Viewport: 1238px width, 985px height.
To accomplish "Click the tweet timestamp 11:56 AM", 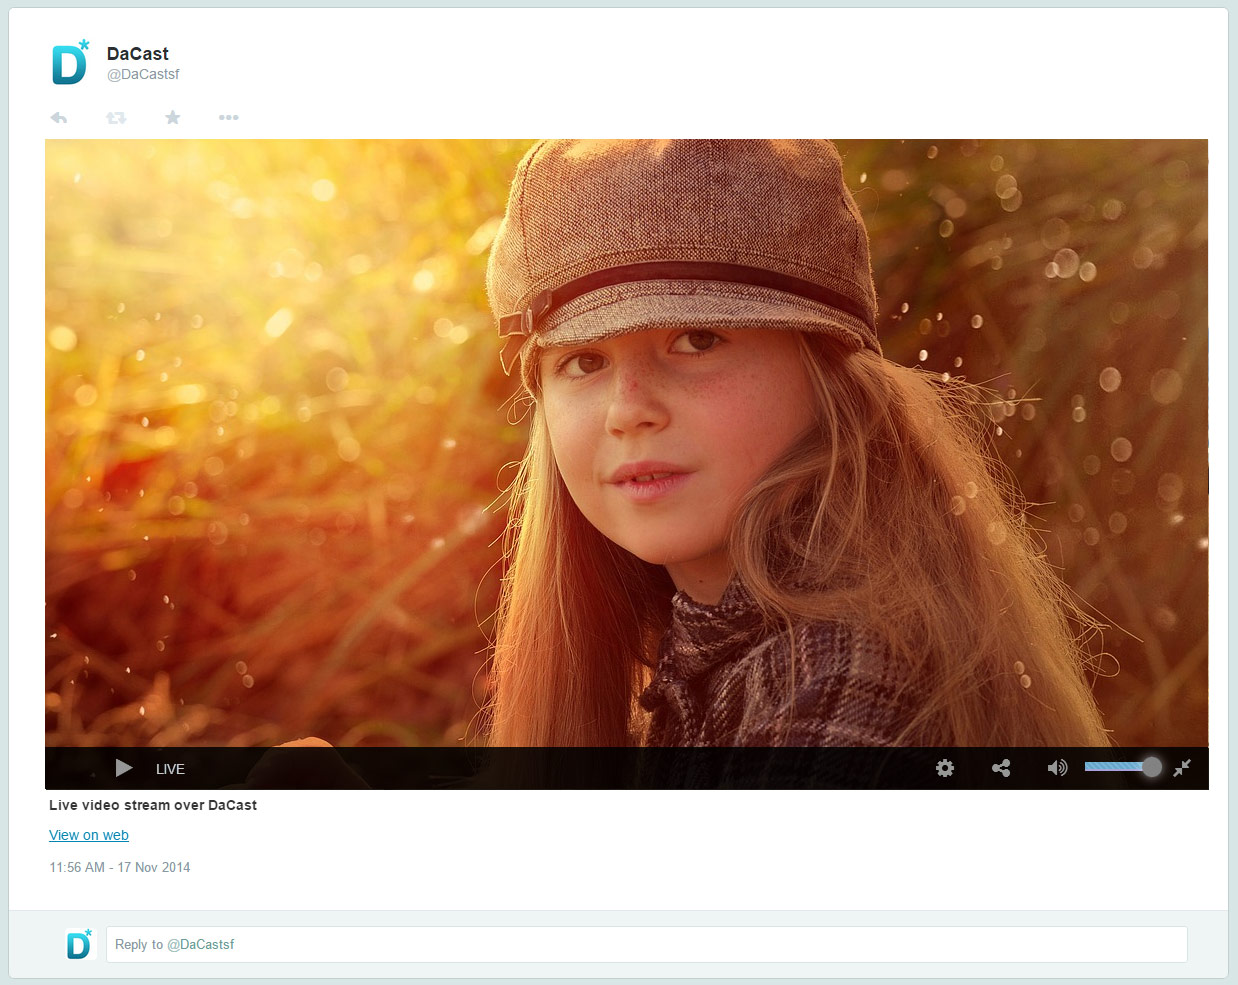I will click(x=120, y=867).
